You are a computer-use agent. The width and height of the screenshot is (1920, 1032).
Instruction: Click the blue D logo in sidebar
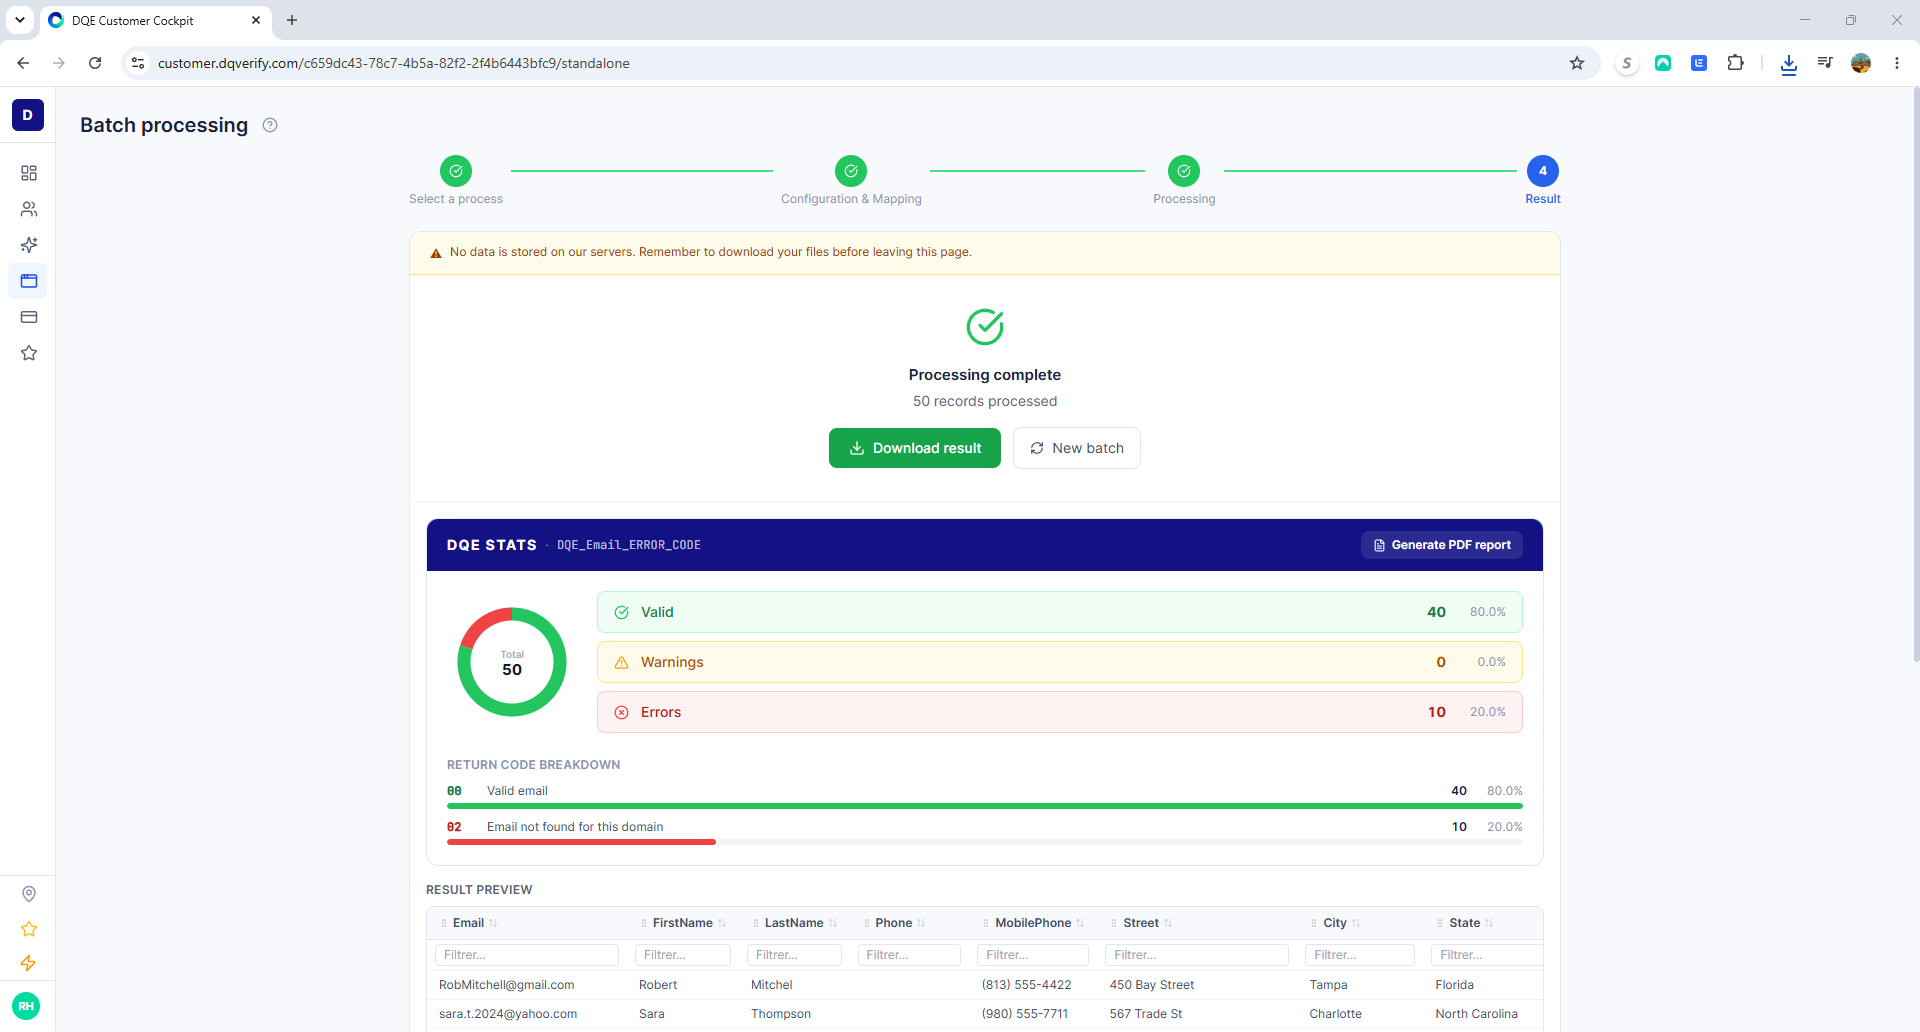(x=28, y=115)
